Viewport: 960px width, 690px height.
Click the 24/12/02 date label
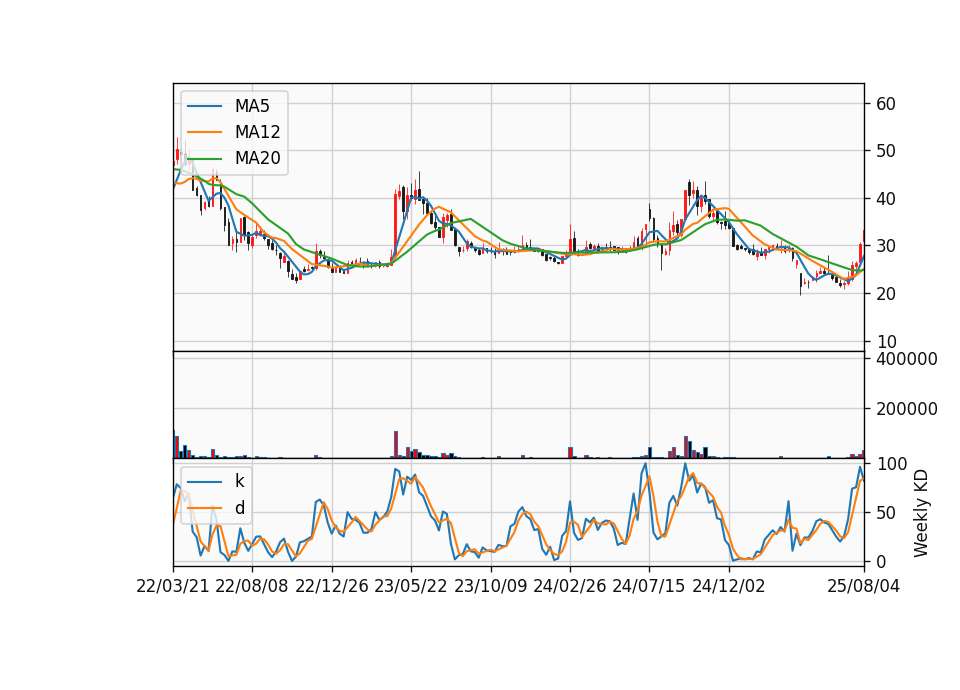pos(729,586)
